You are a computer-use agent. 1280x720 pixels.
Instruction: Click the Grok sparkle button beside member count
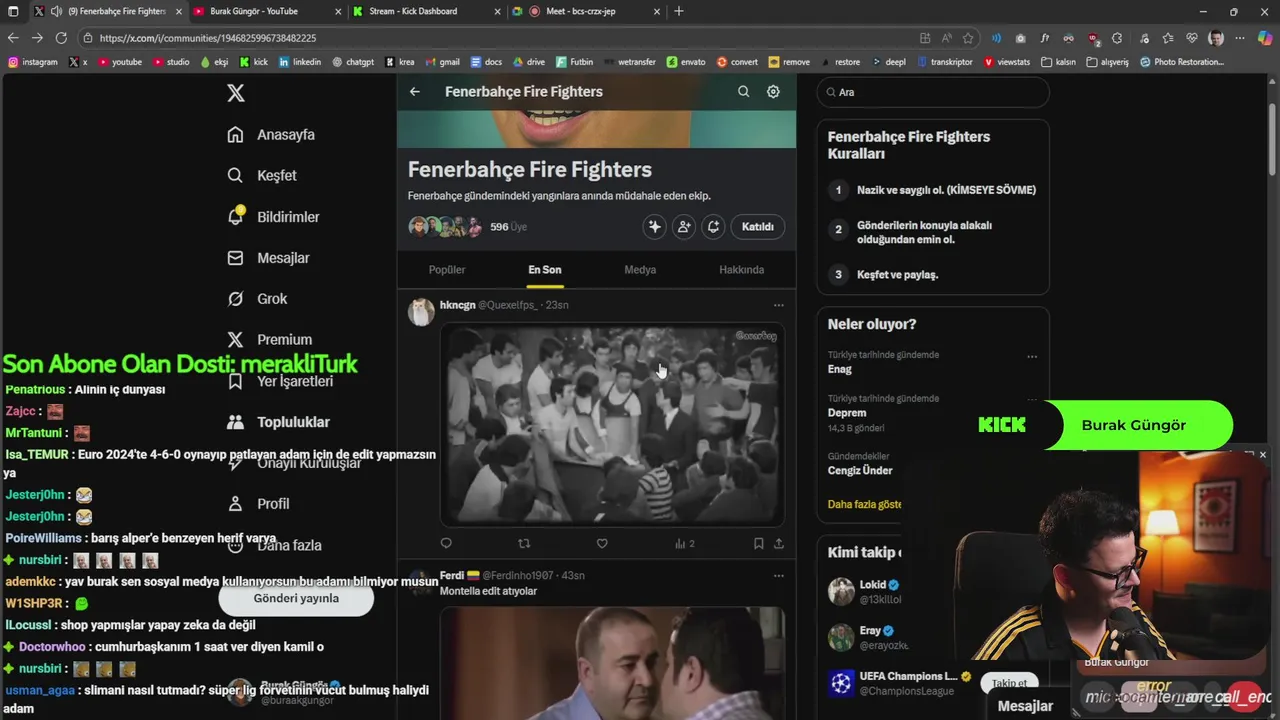click(654, 227)
